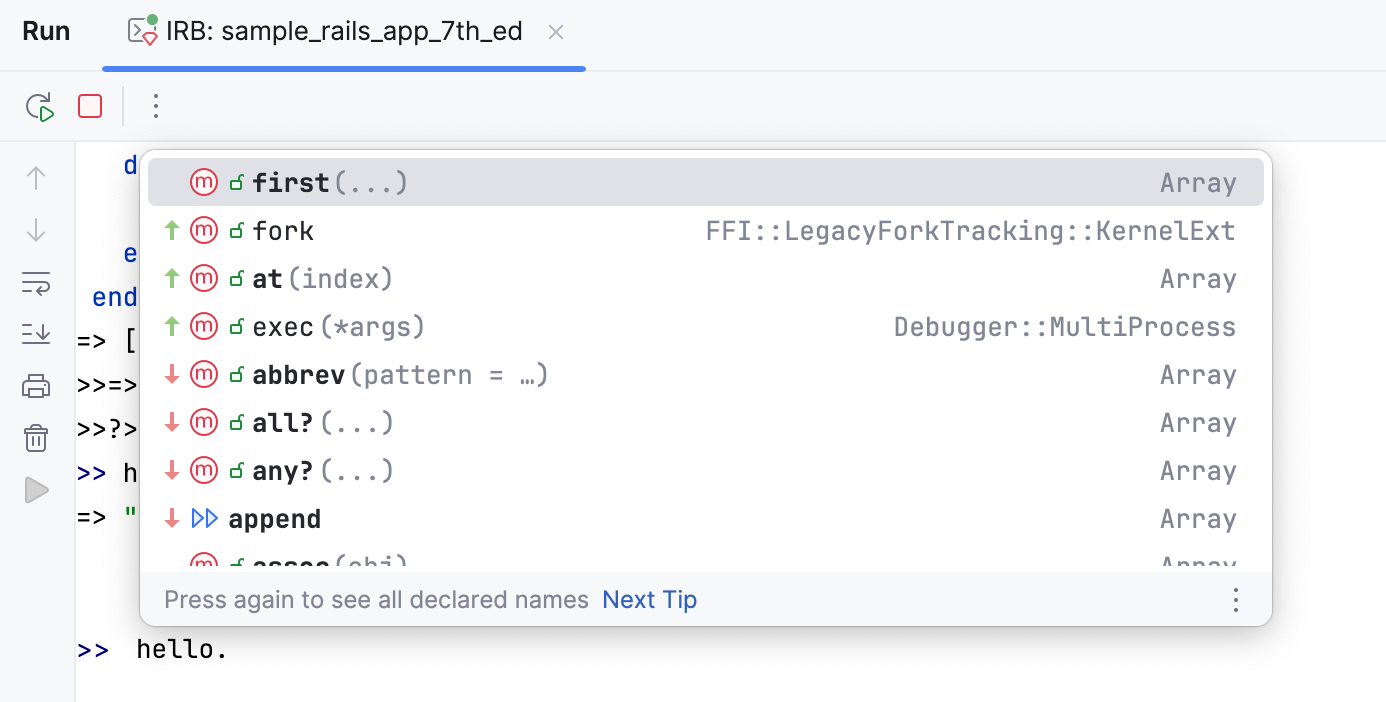This screenshot has width=1386, height=702.
Task: Switch to the Run tool window label
Action: coord(47,32)
